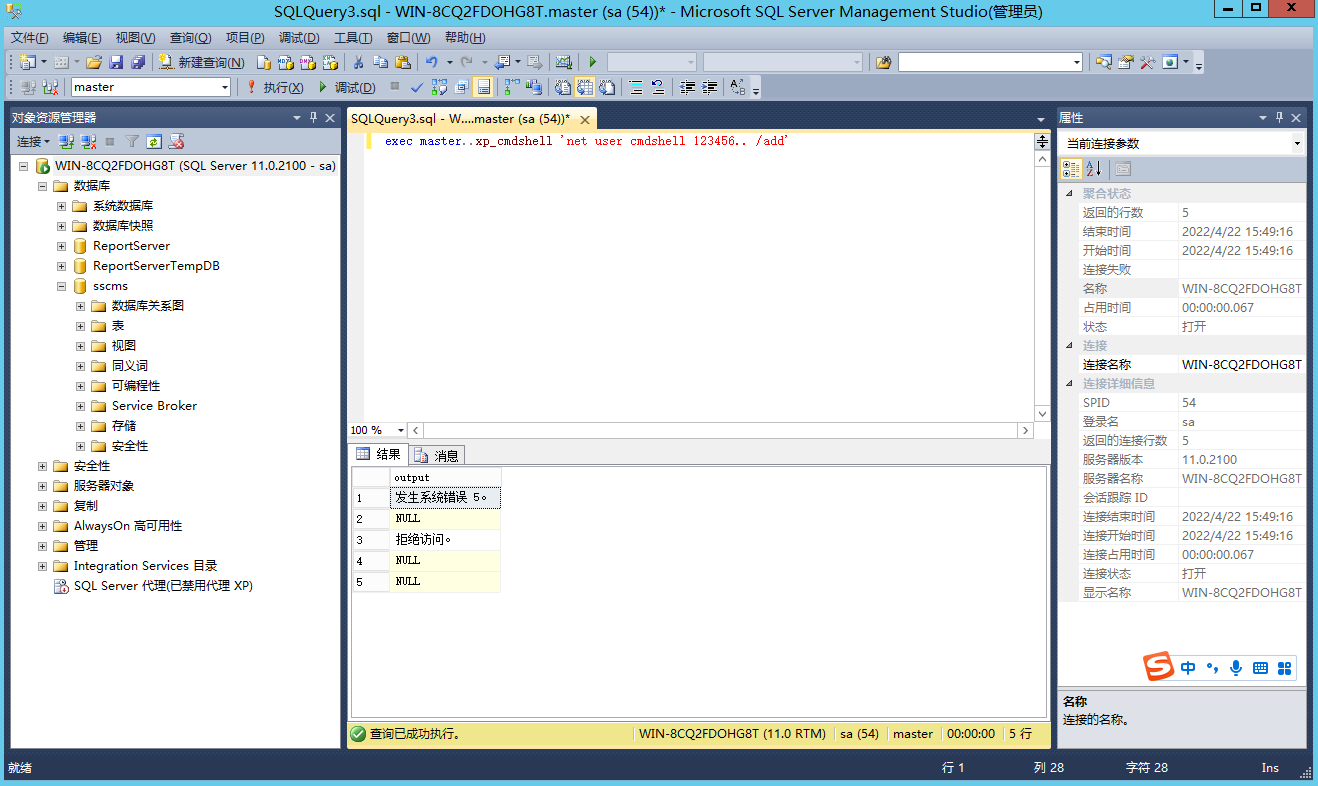
Task: Expand the 表 folder under sscms
Action: point(80,326)
